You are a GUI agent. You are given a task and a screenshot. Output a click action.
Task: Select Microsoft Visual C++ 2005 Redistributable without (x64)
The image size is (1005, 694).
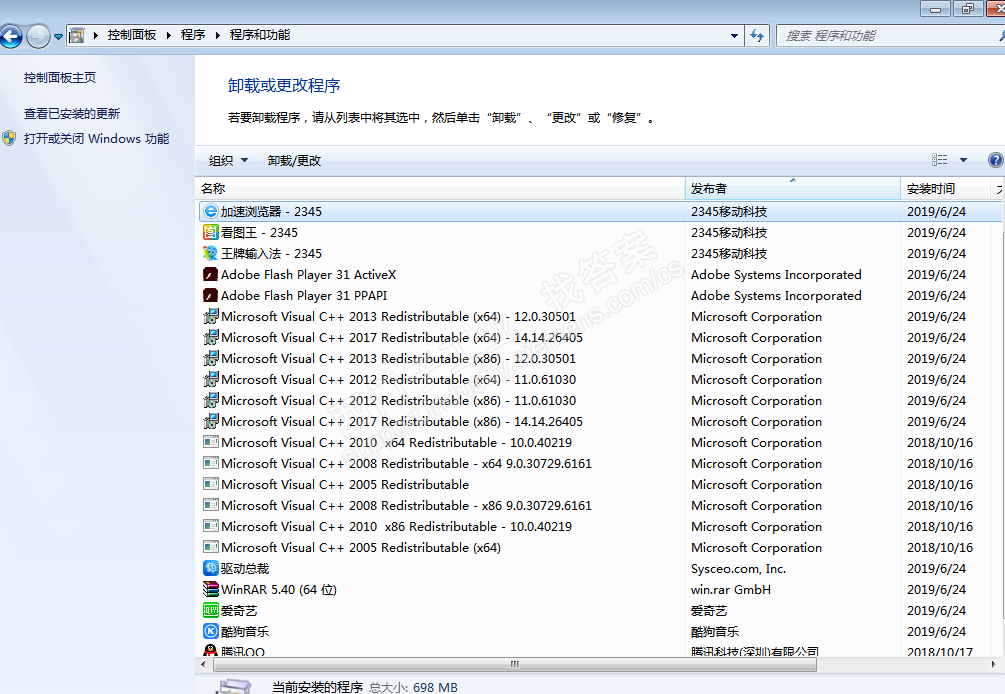[x=345, y=484]
